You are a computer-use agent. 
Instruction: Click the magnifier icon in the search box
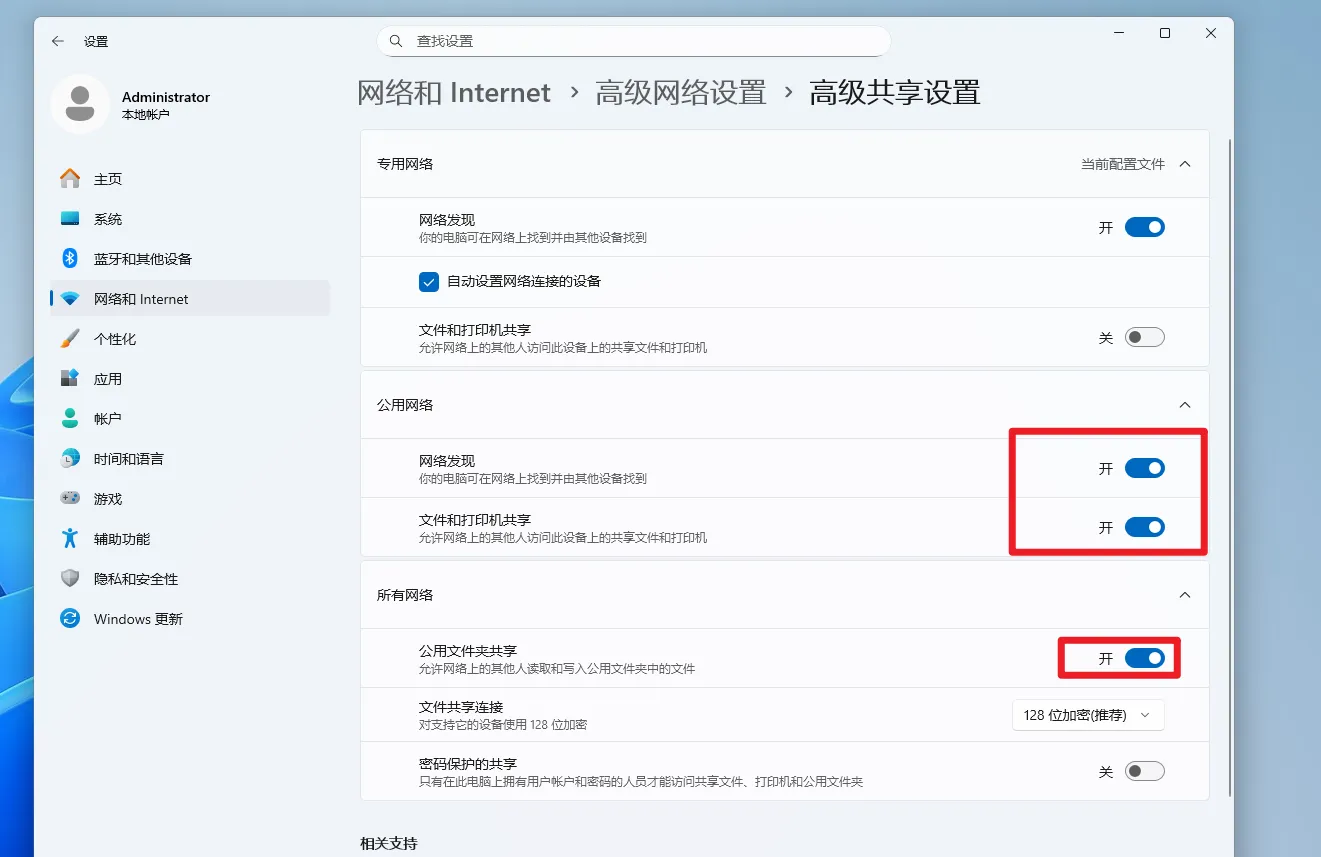pos(396,41)
